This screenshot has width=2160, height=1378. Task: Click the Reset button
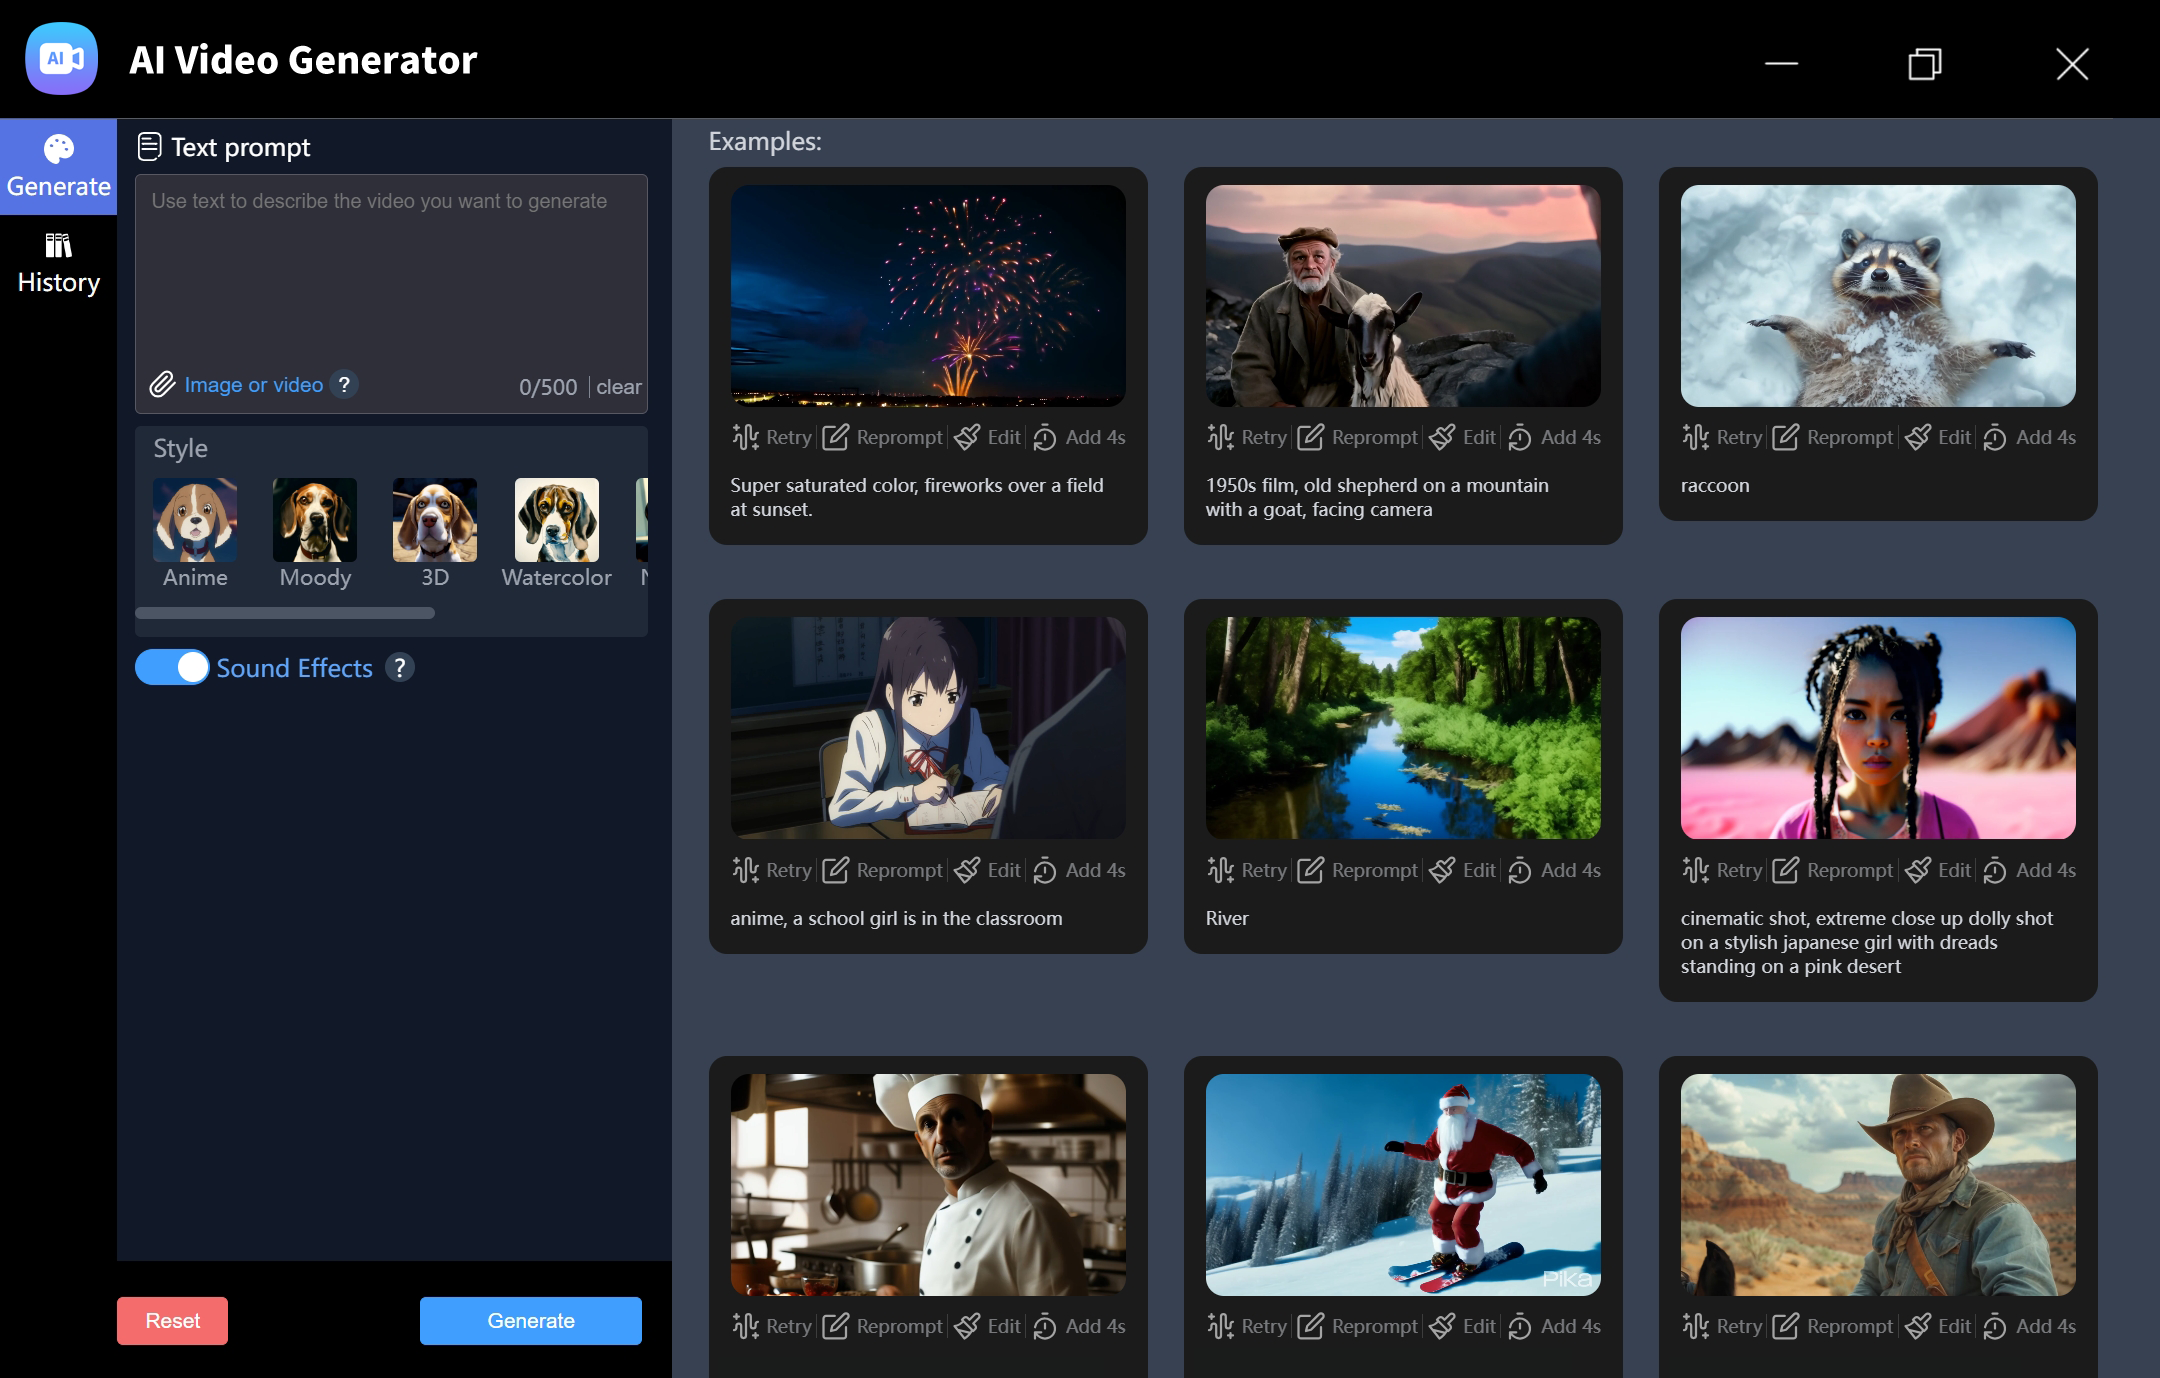point(172,1320)
